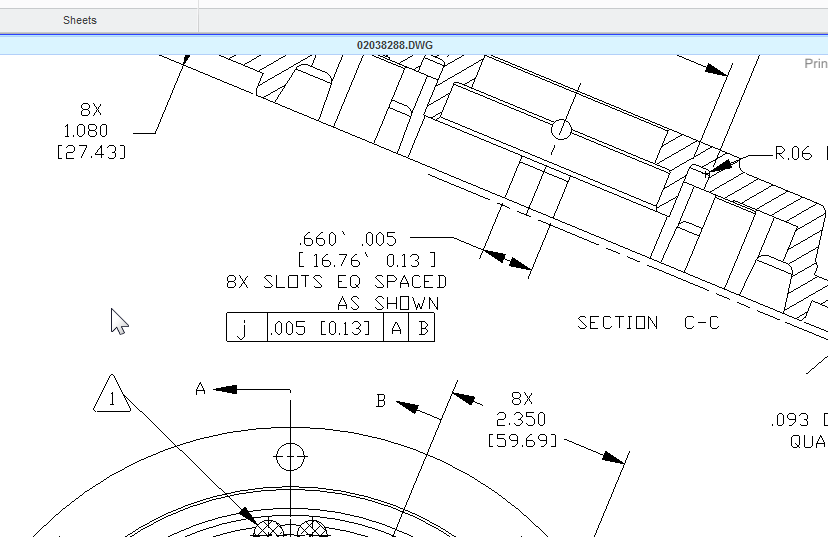
Task: Click the centered hole circle under section line A
Action: pyautogui.click(x=290, y=456)
